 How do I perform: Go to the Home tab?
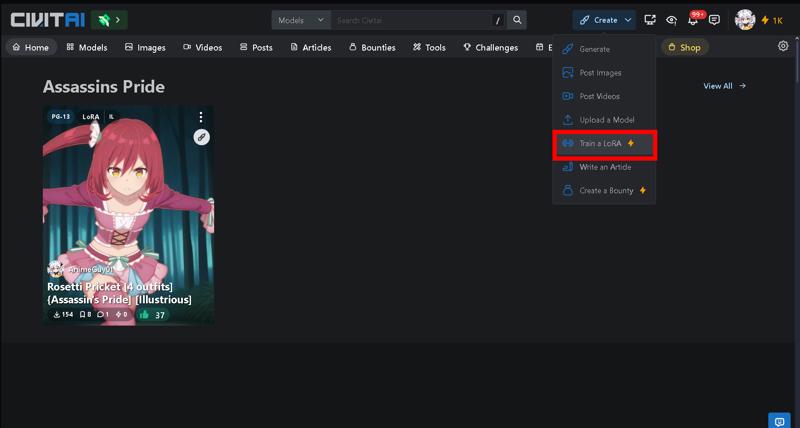point(31,47)
